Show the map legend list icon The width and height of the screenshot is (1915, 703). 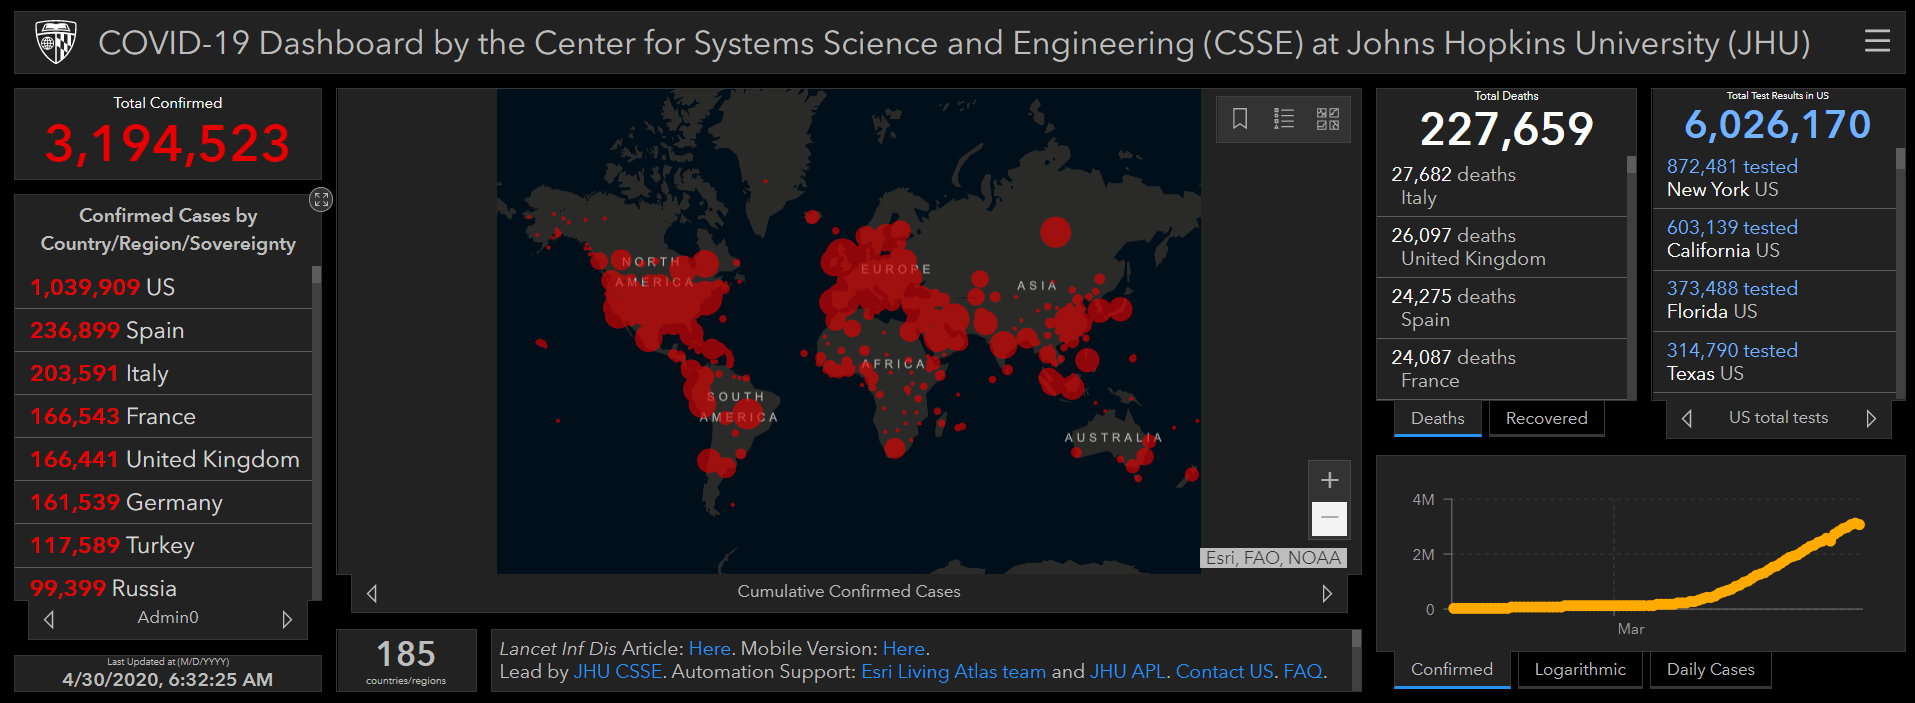[x=1284, y=119]
